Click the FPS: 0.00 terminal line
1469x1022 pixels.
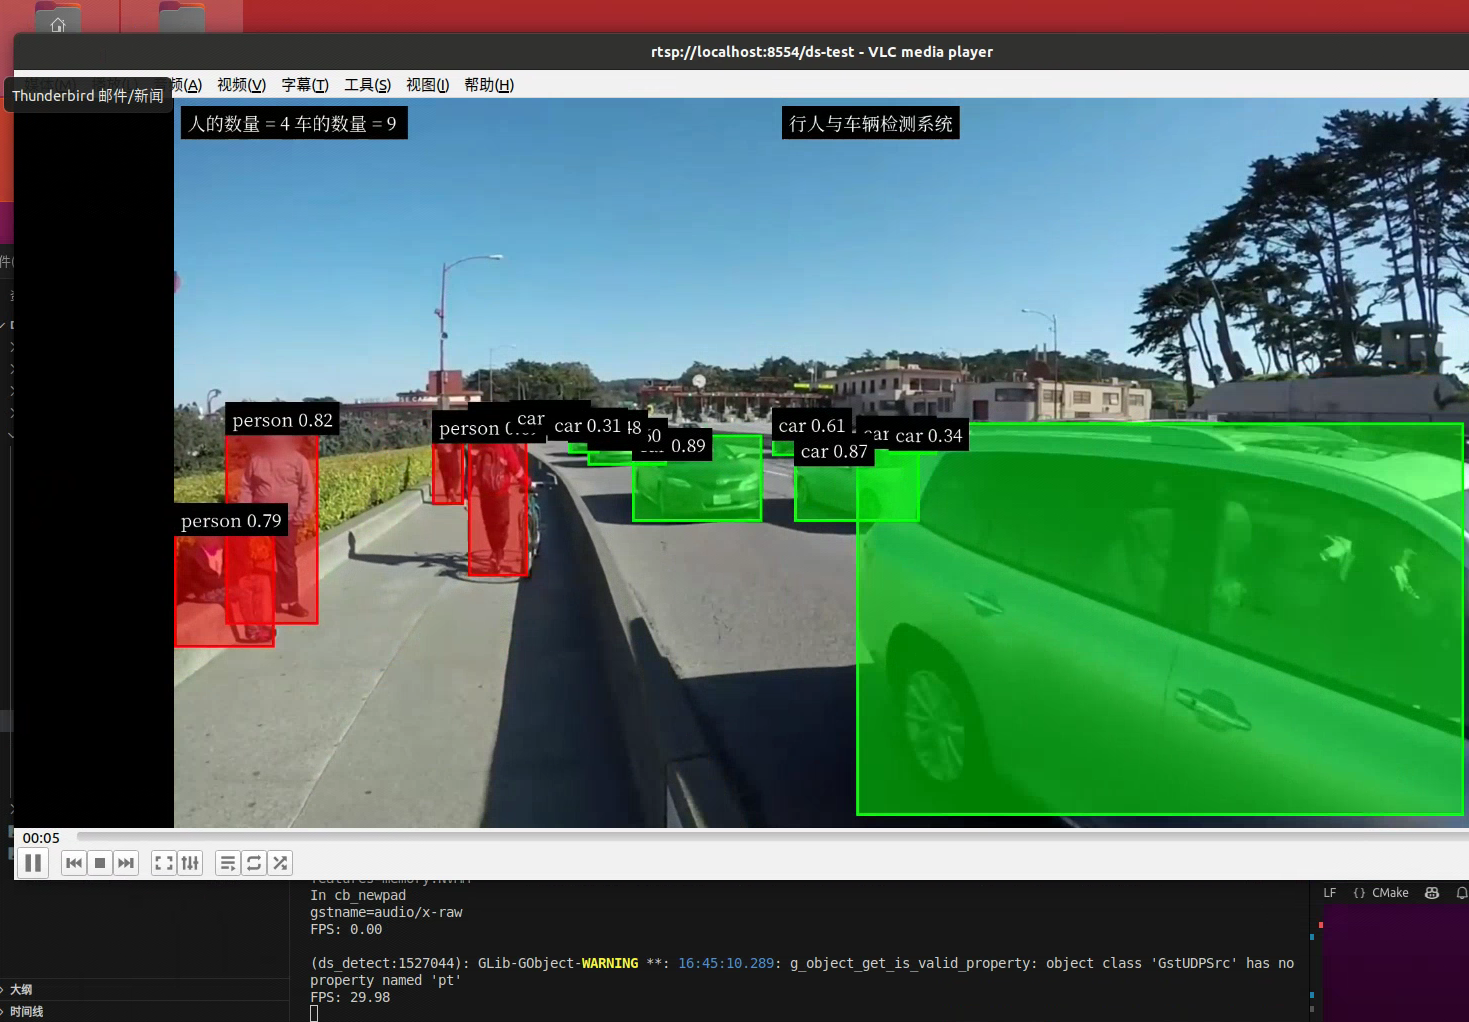pos(346,929)
